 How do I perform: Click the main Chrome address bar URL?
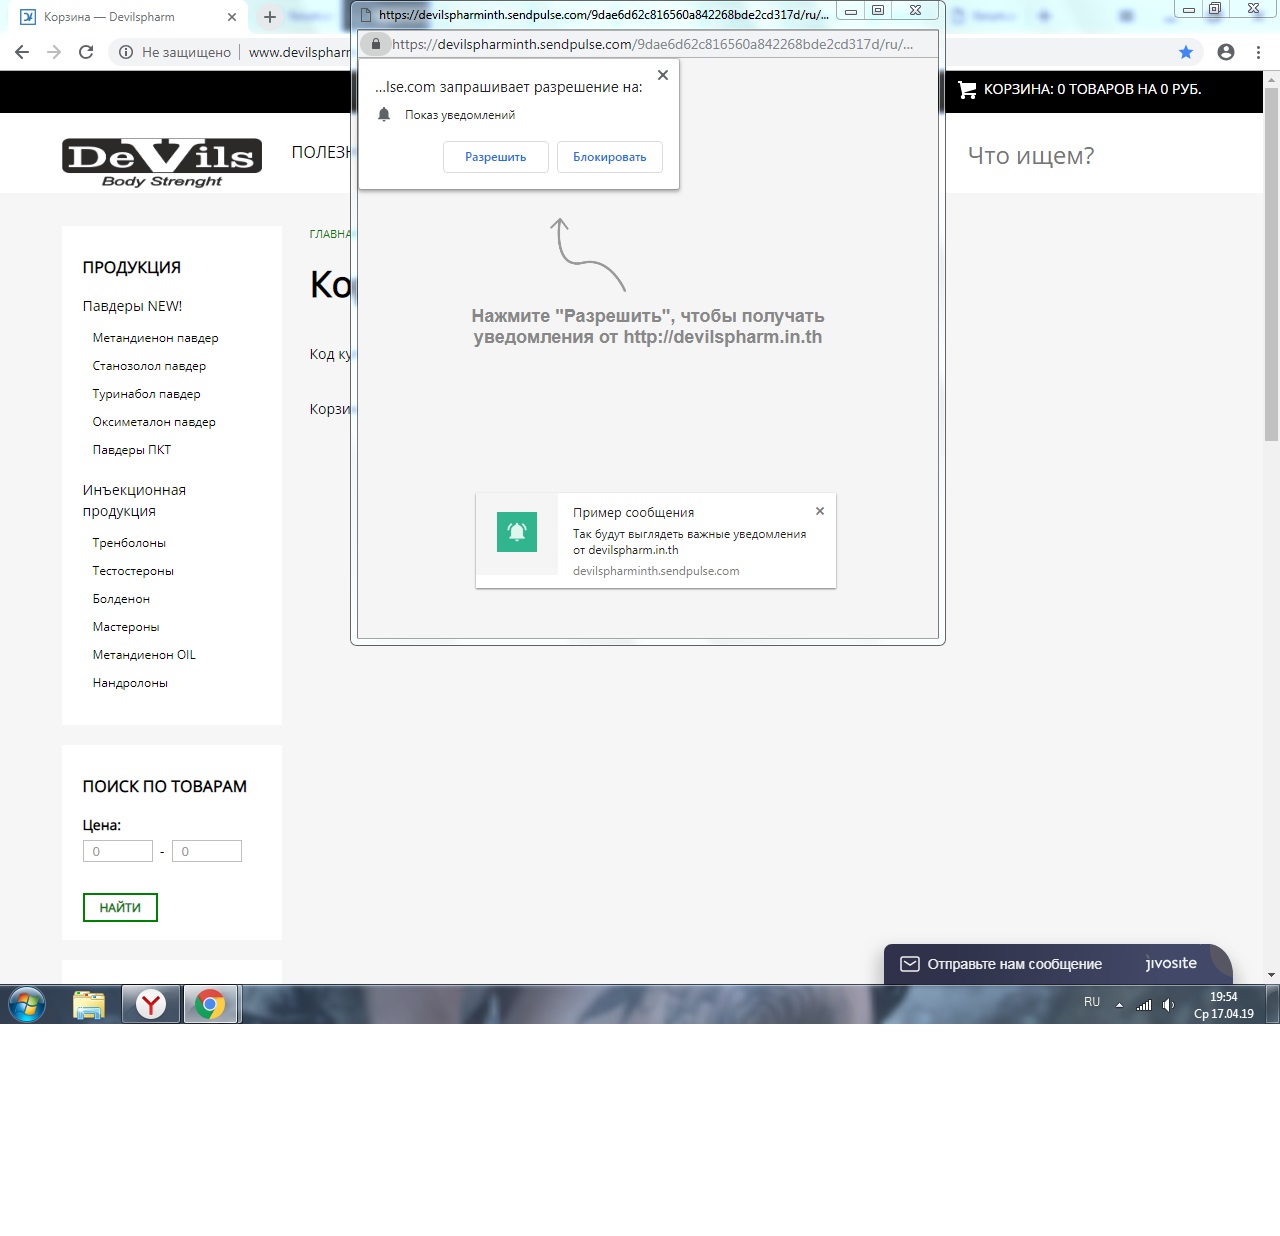tap(299, 52)
